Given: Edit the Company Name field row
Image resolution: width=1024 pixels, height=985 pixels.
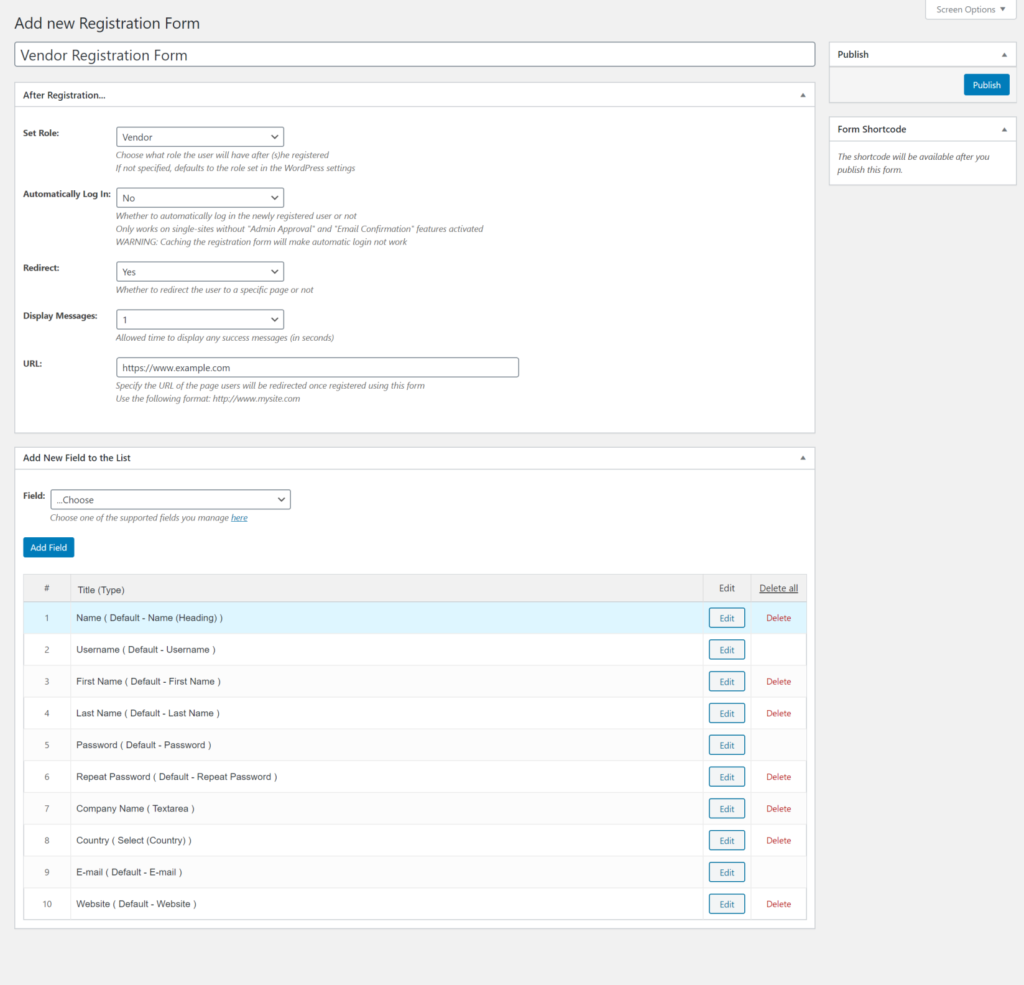Looking at the screenshot, I should 727,809.
